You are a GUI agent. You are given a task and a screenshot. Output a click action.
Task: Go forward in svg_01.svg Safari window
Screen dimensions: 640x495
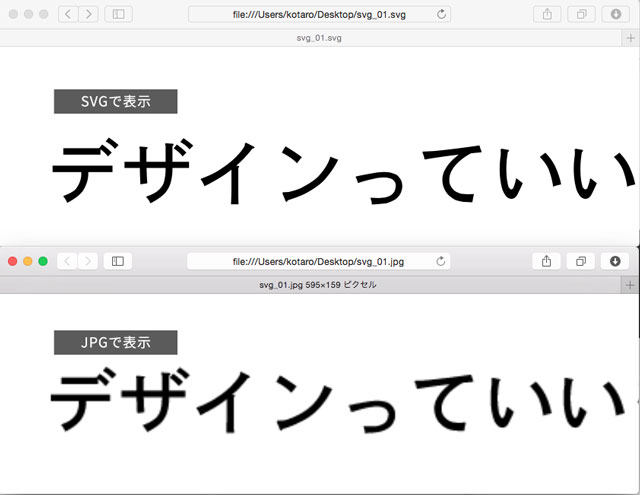[88, 14]
